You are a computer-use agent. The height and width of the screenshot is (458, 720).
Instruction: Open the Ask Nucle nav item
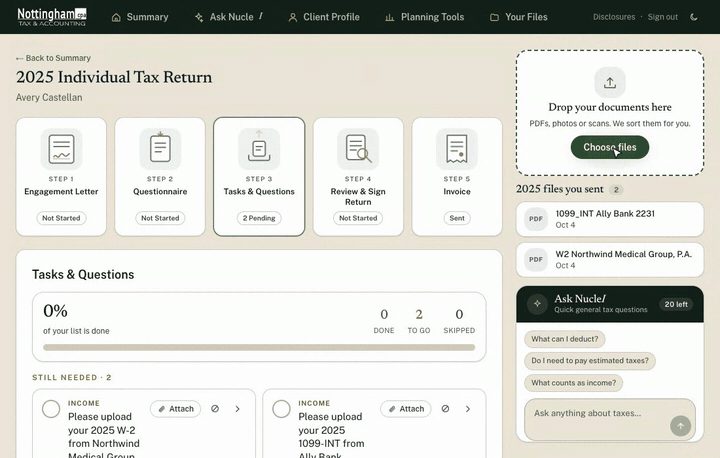[x=229, y=17]
